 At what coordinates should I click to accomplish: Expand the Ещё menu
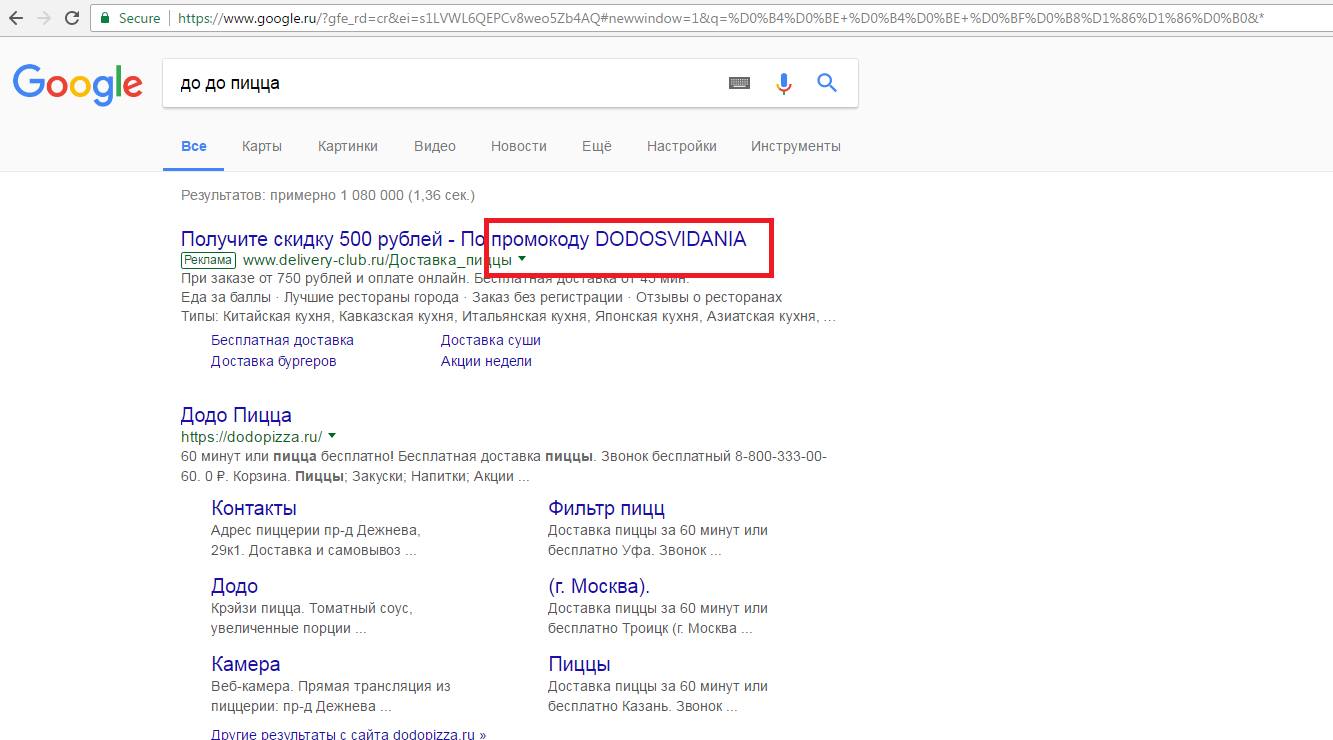tap(597, 146)
